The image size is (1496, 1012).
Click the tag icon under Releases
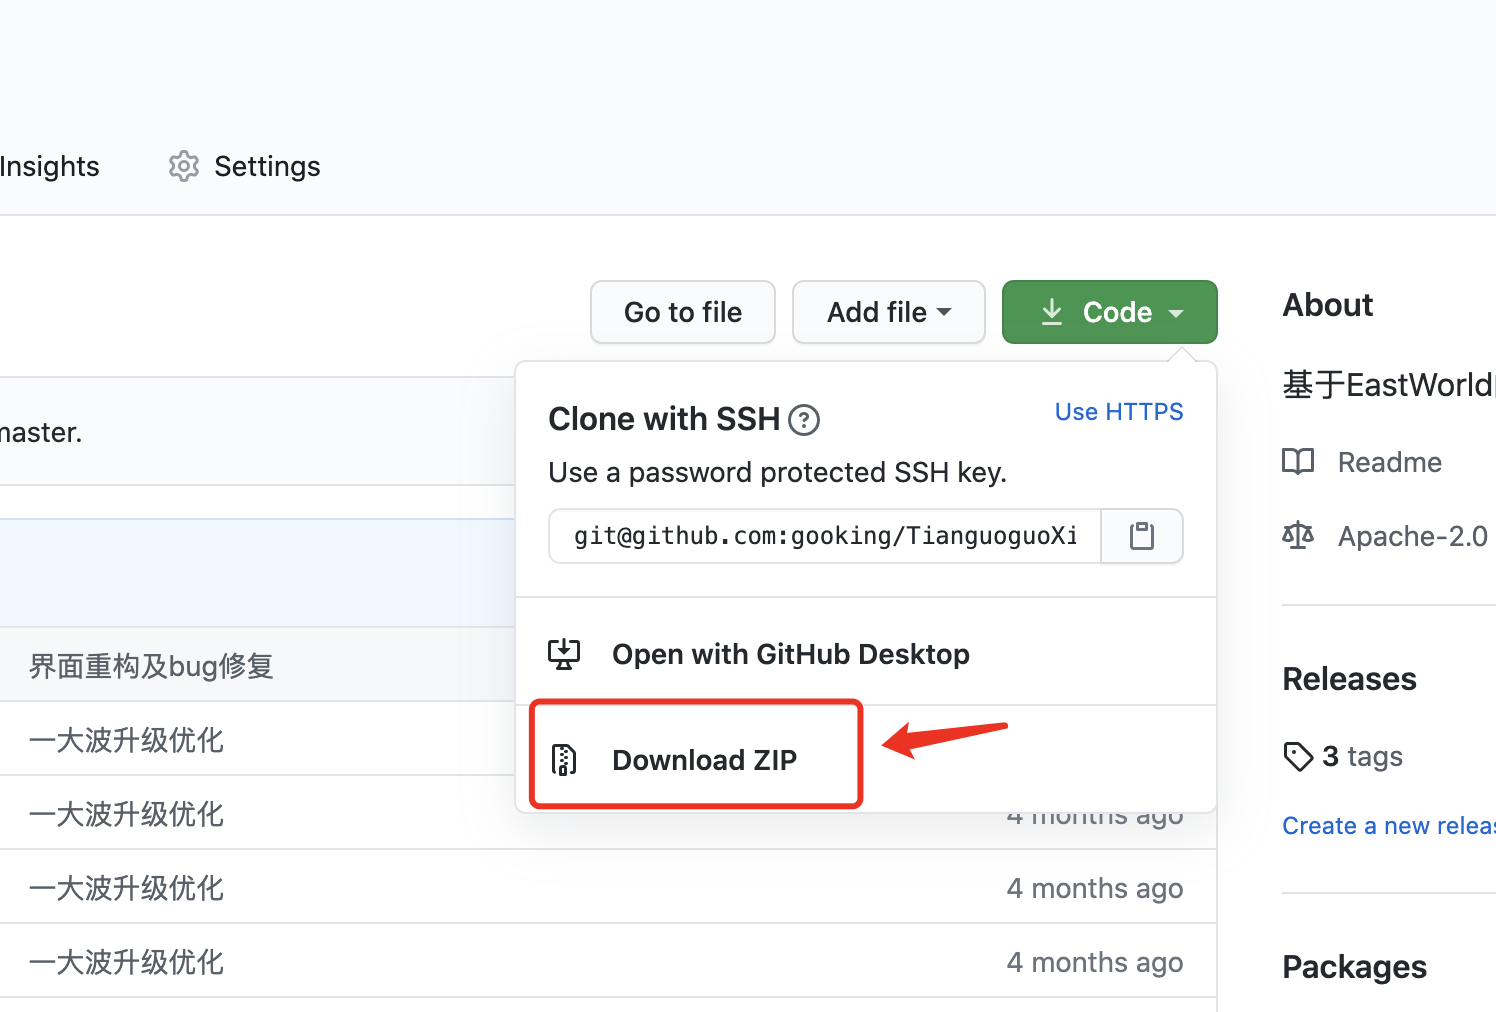(1298, 757)
